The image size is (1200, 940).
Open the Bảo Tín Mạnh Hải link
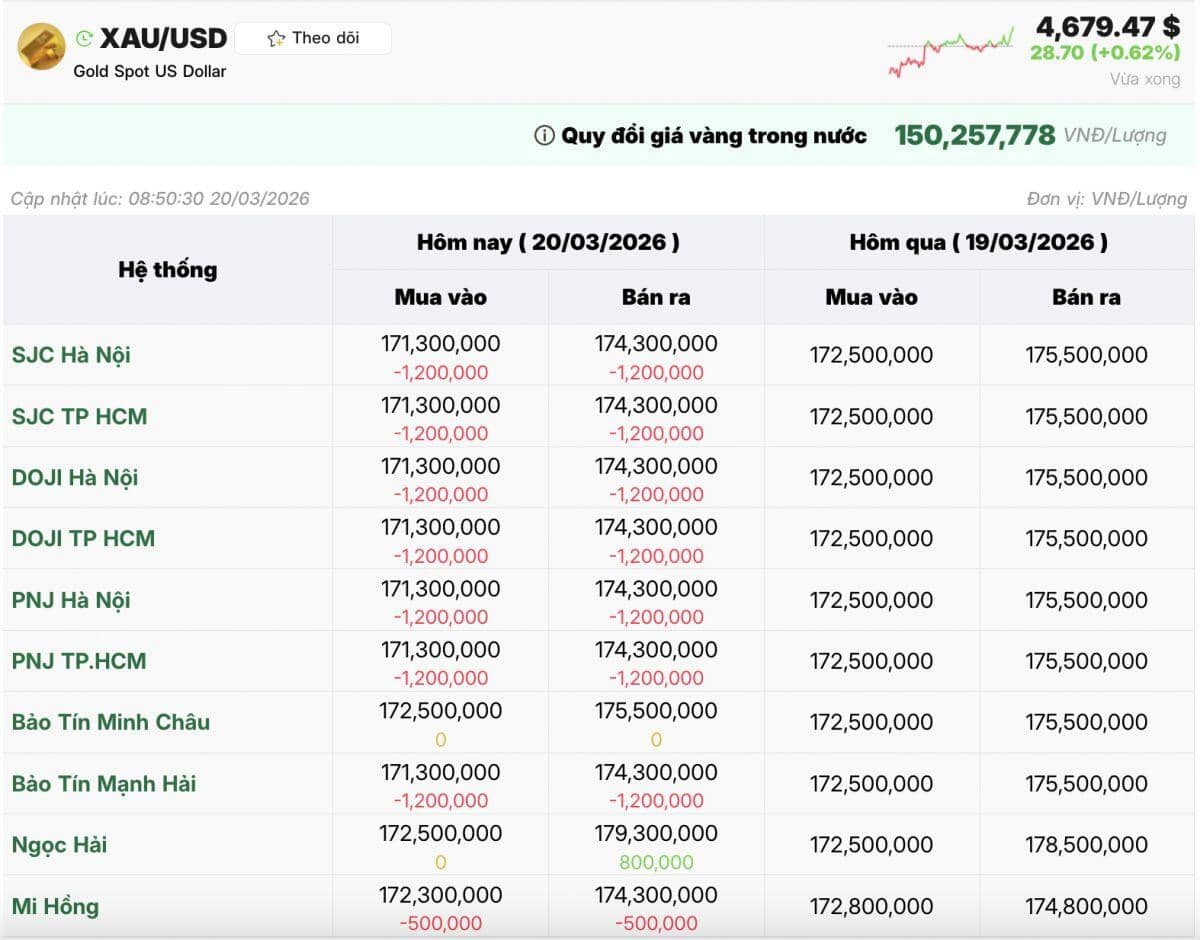pyautogui.click(x=104, y=784)
